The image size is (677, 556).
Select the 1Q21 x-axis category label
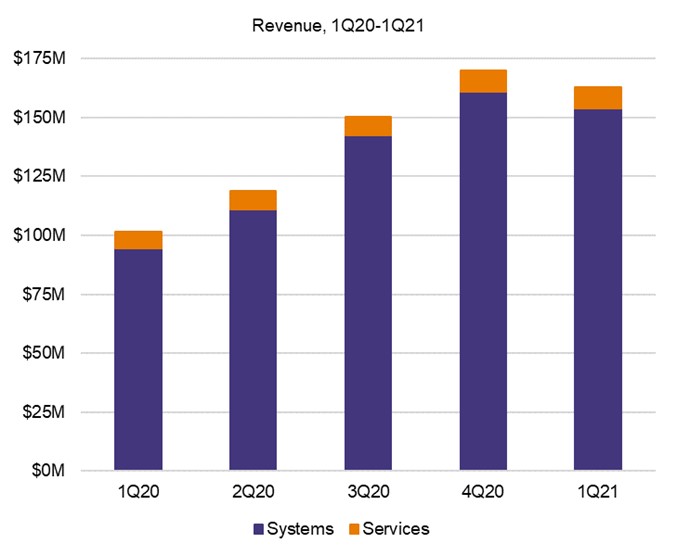point(598,491)
